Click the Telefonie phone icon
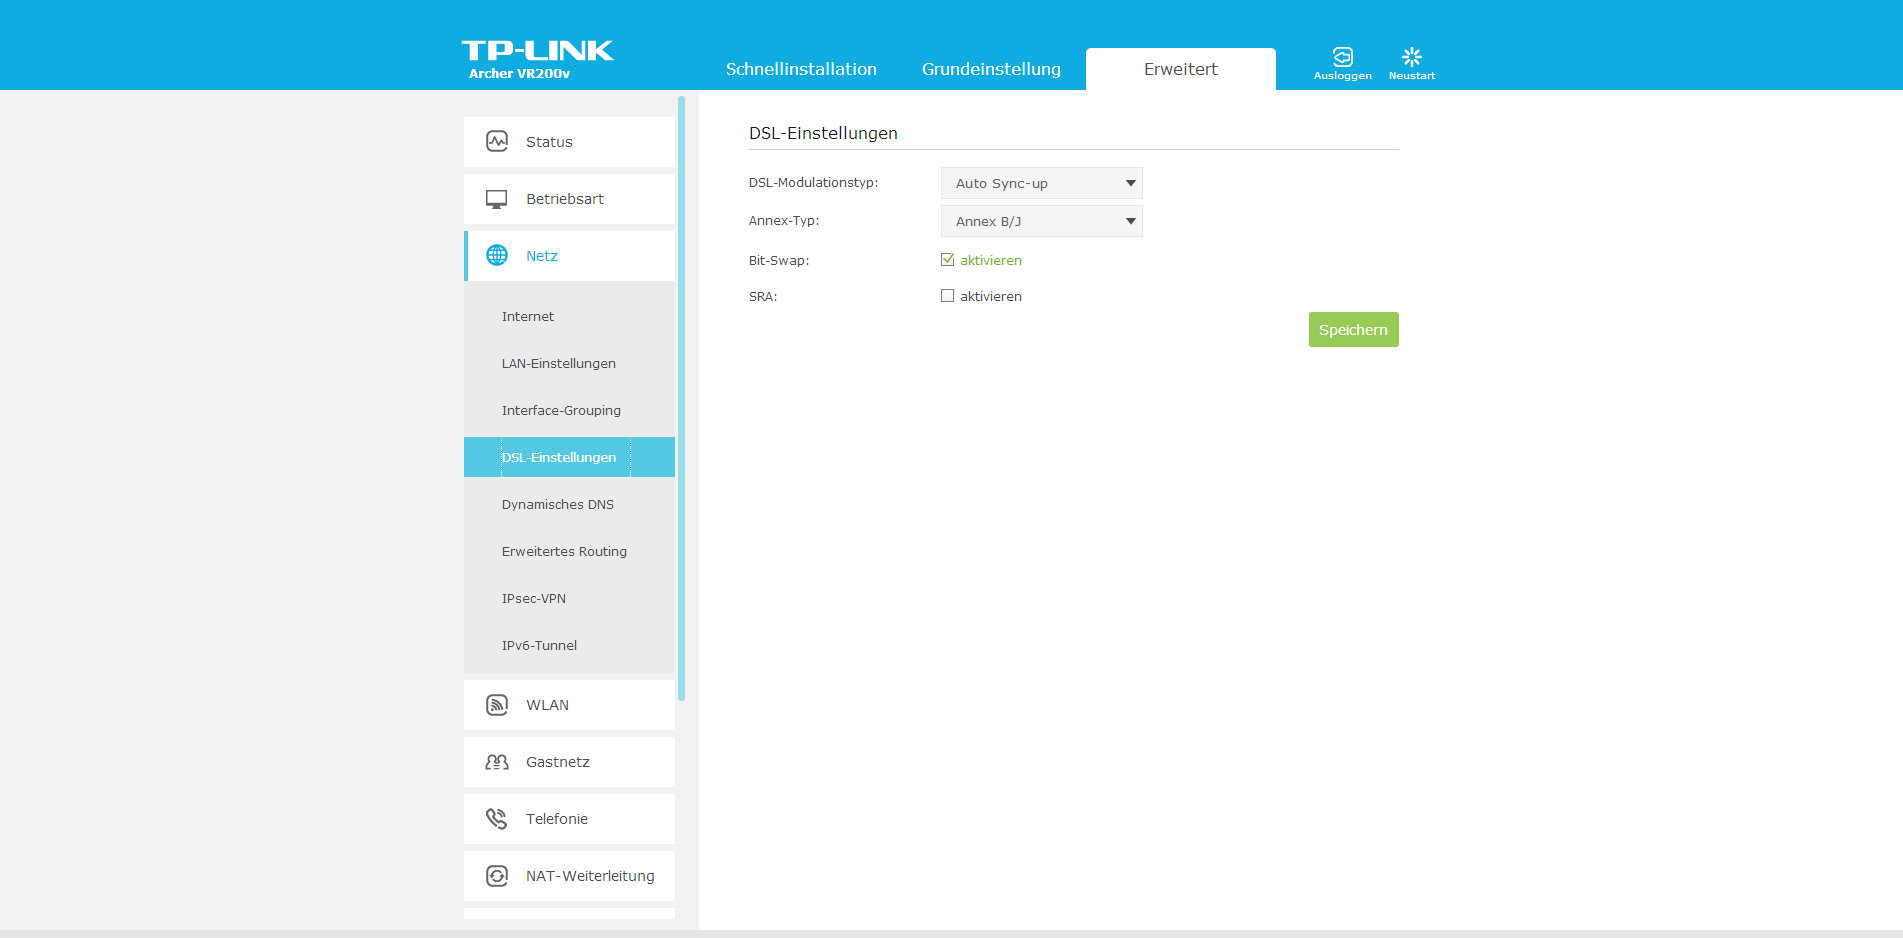The width and height of the screenshot is (1903, 938). [x=497, y=819]
